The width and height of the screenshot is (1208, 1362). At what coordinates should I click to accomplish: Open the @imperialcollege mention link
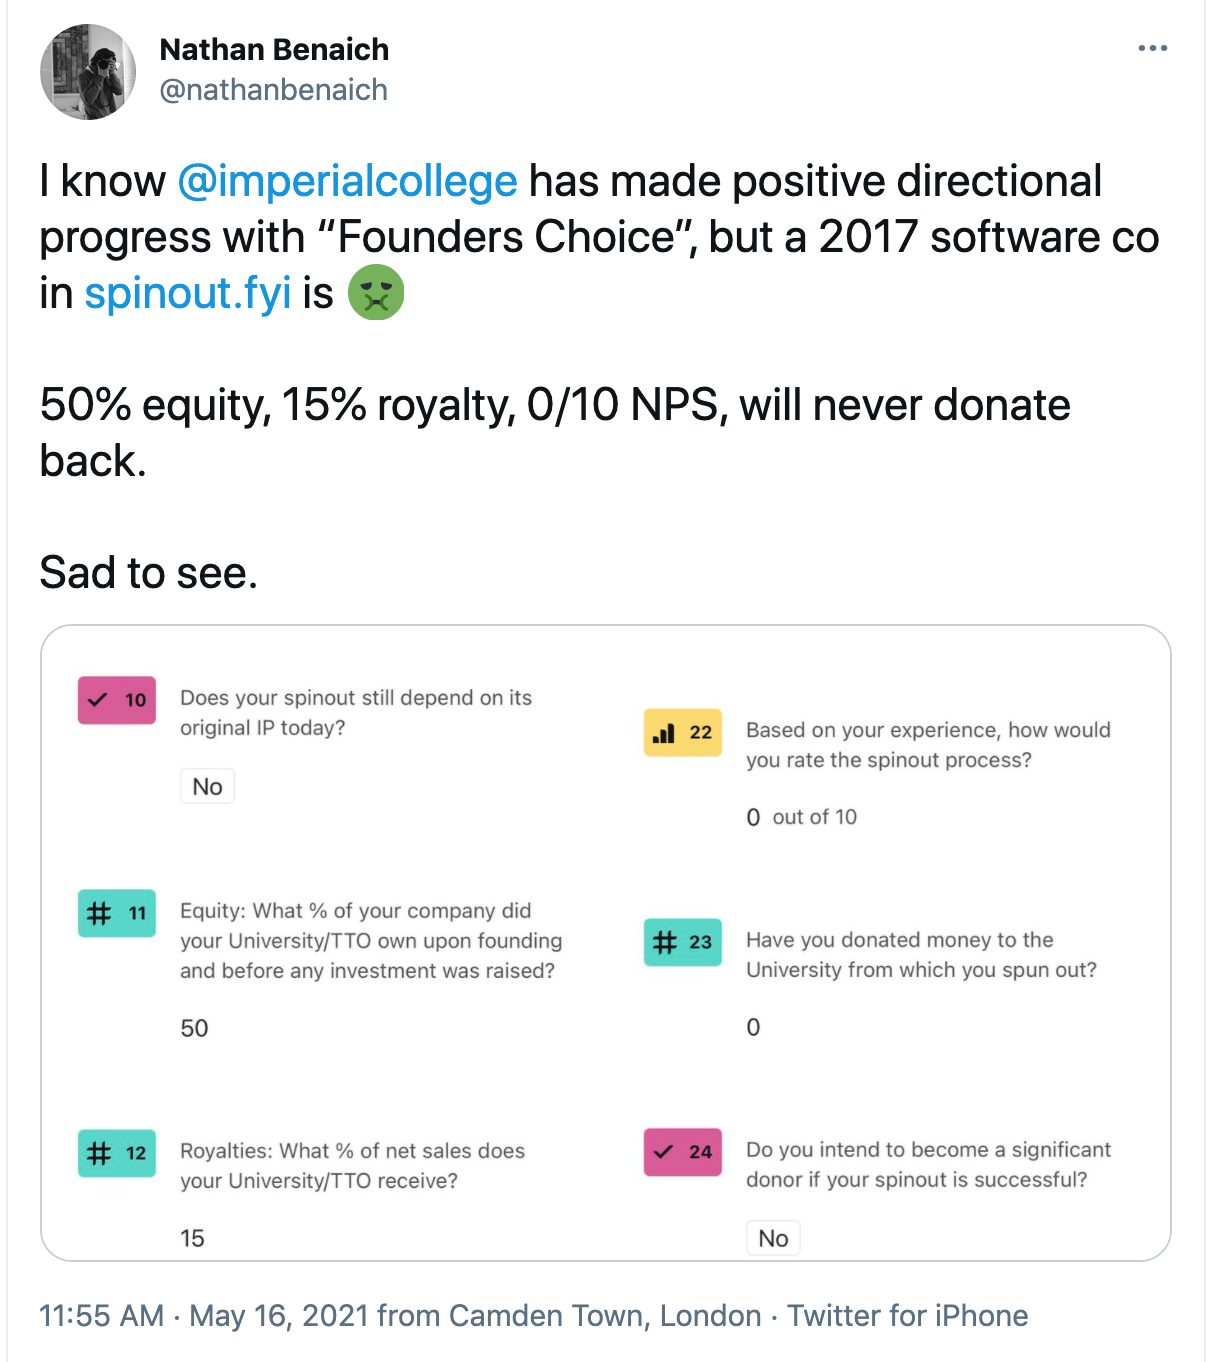tap(347, 181)
